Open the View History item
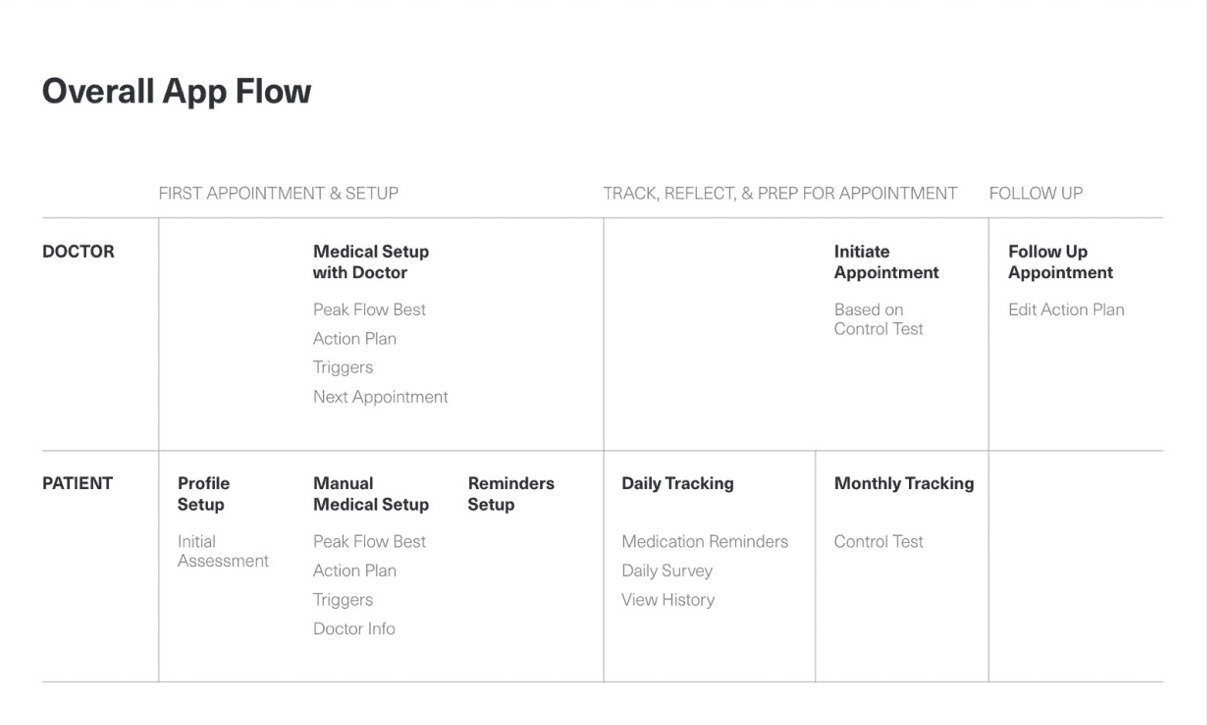This screenshot has width=1207, height=725. (668, 600)
